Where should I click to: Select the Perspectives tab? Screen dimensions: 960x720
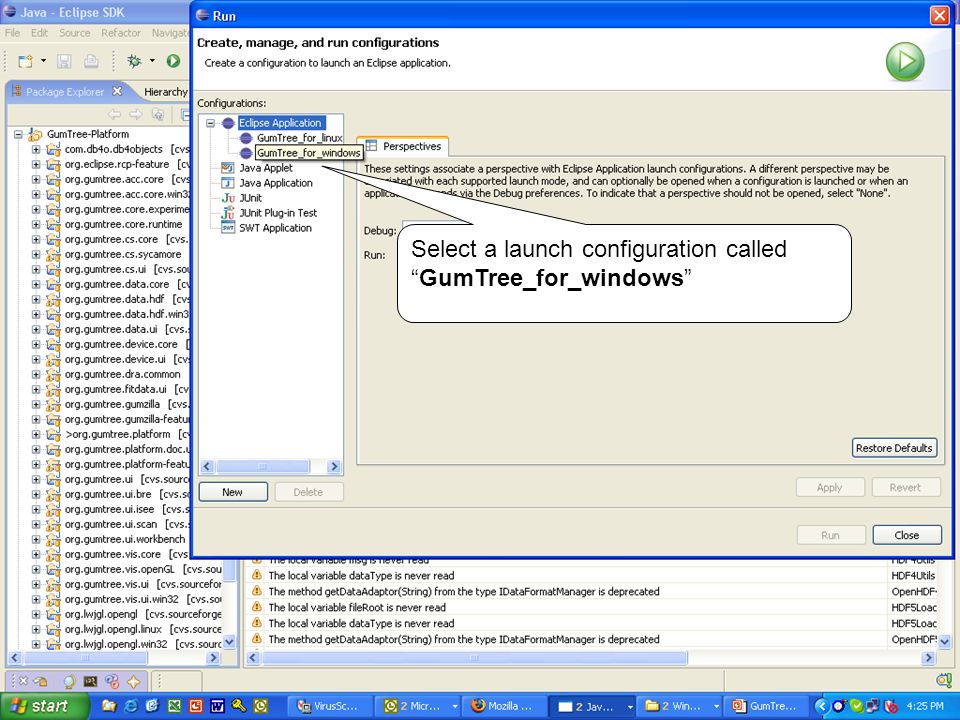pyautogui.click(x=403, y=146)
